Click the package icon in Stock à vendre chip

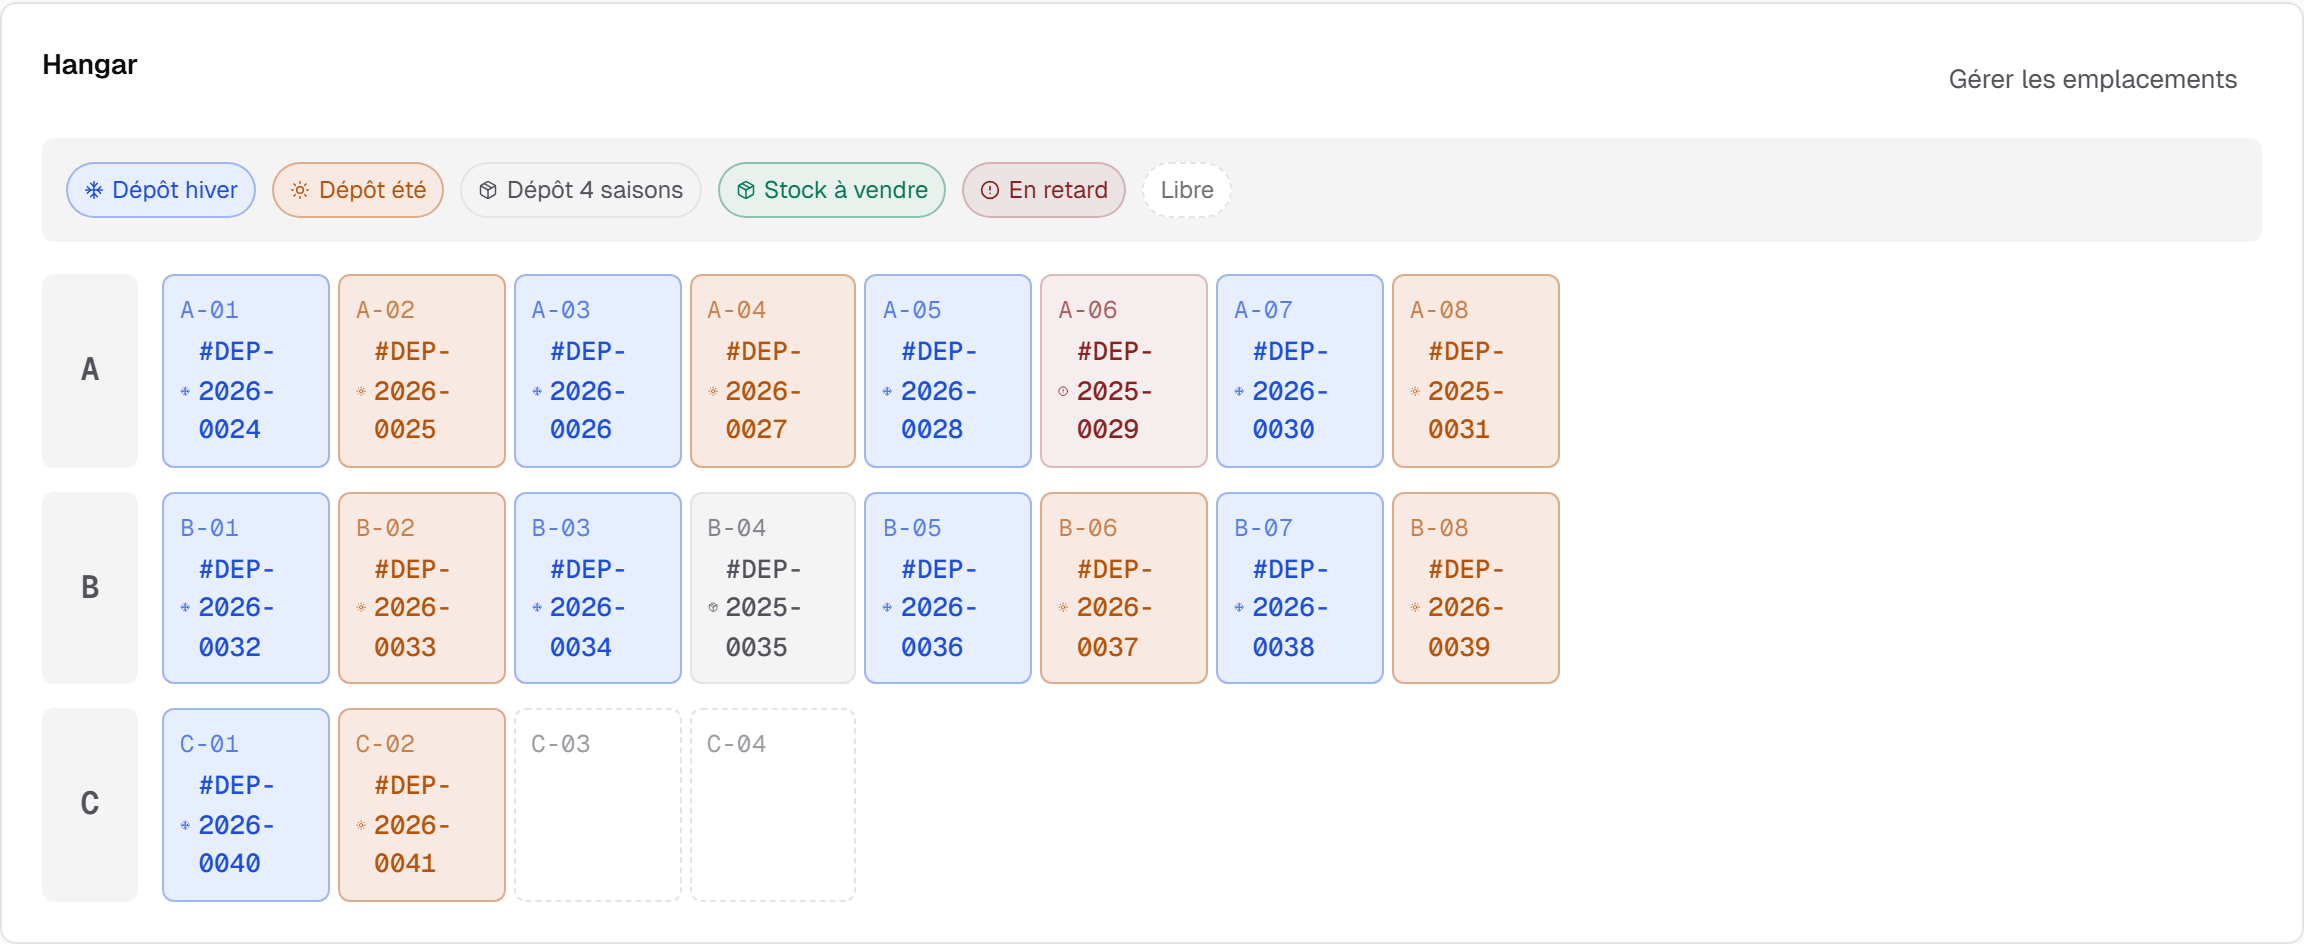click(x=746, y=190)
